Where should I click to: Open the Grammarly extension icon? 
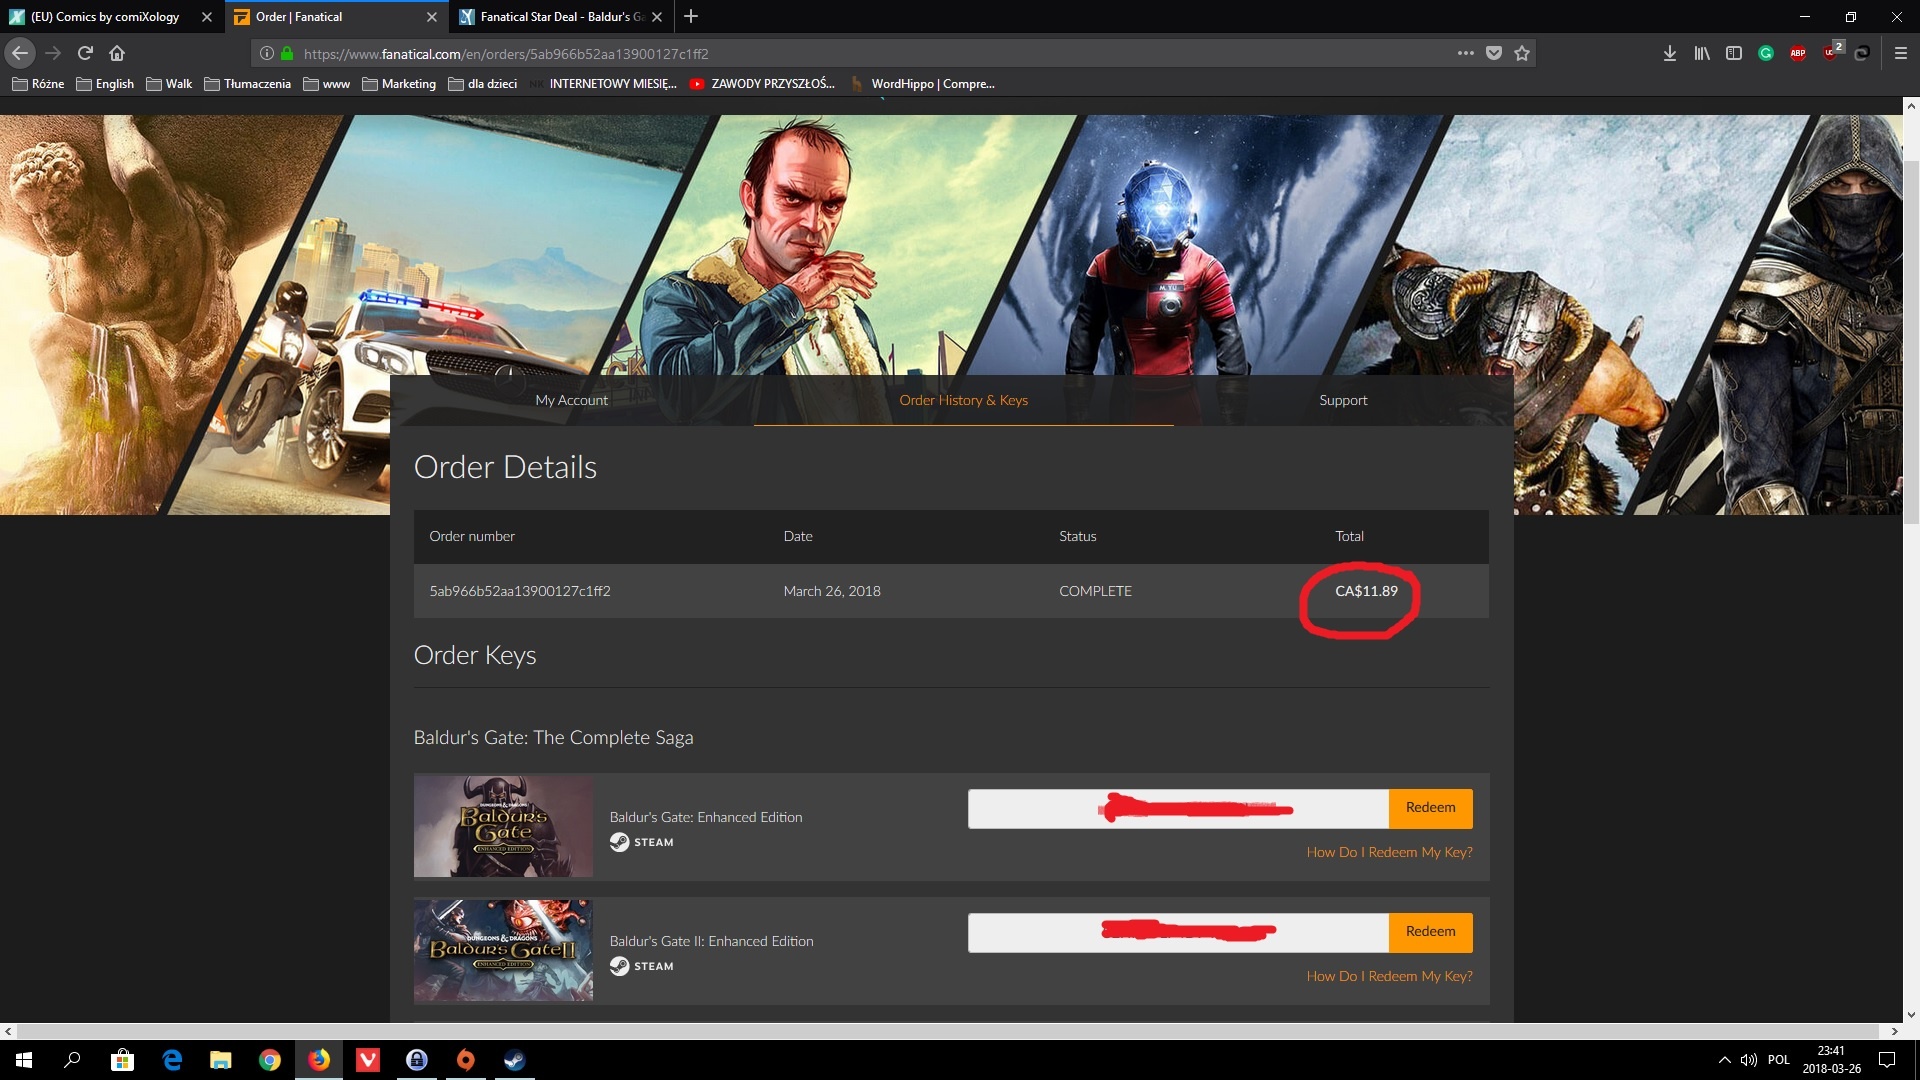1766,53
